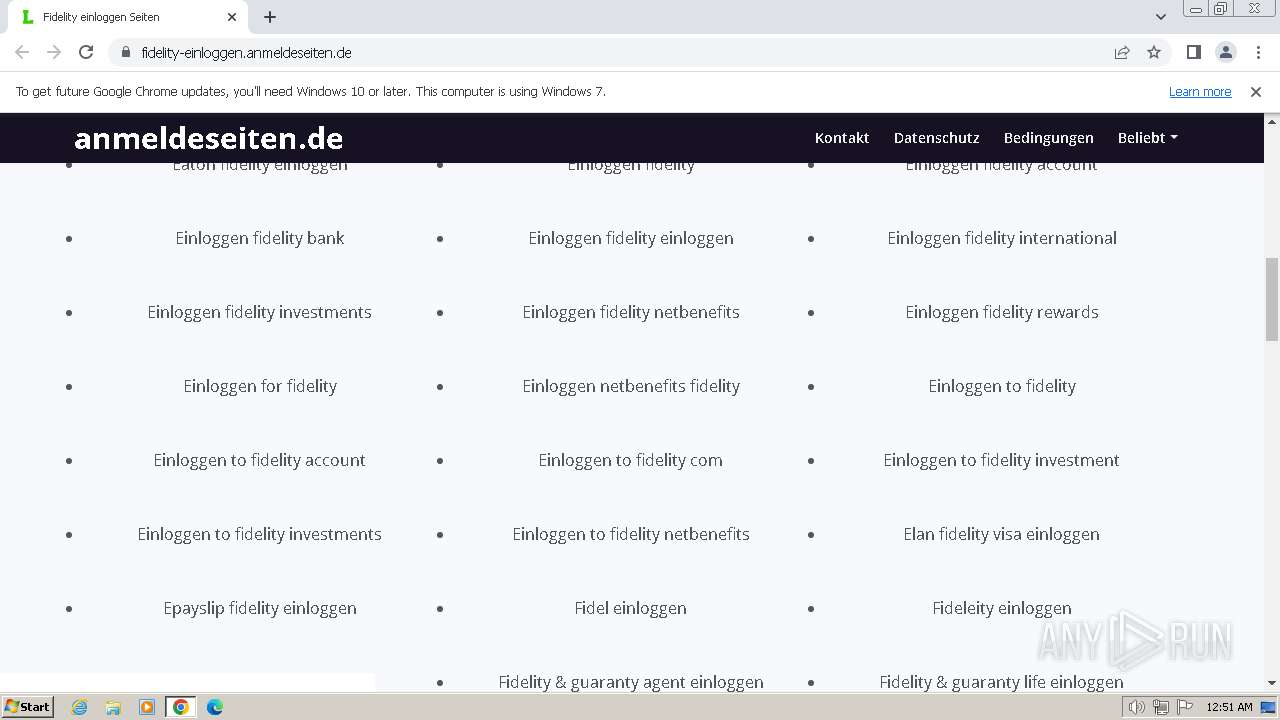Open the Bedingungen menu item
Screen dimensions: 1280x720
click(1048, 138)
